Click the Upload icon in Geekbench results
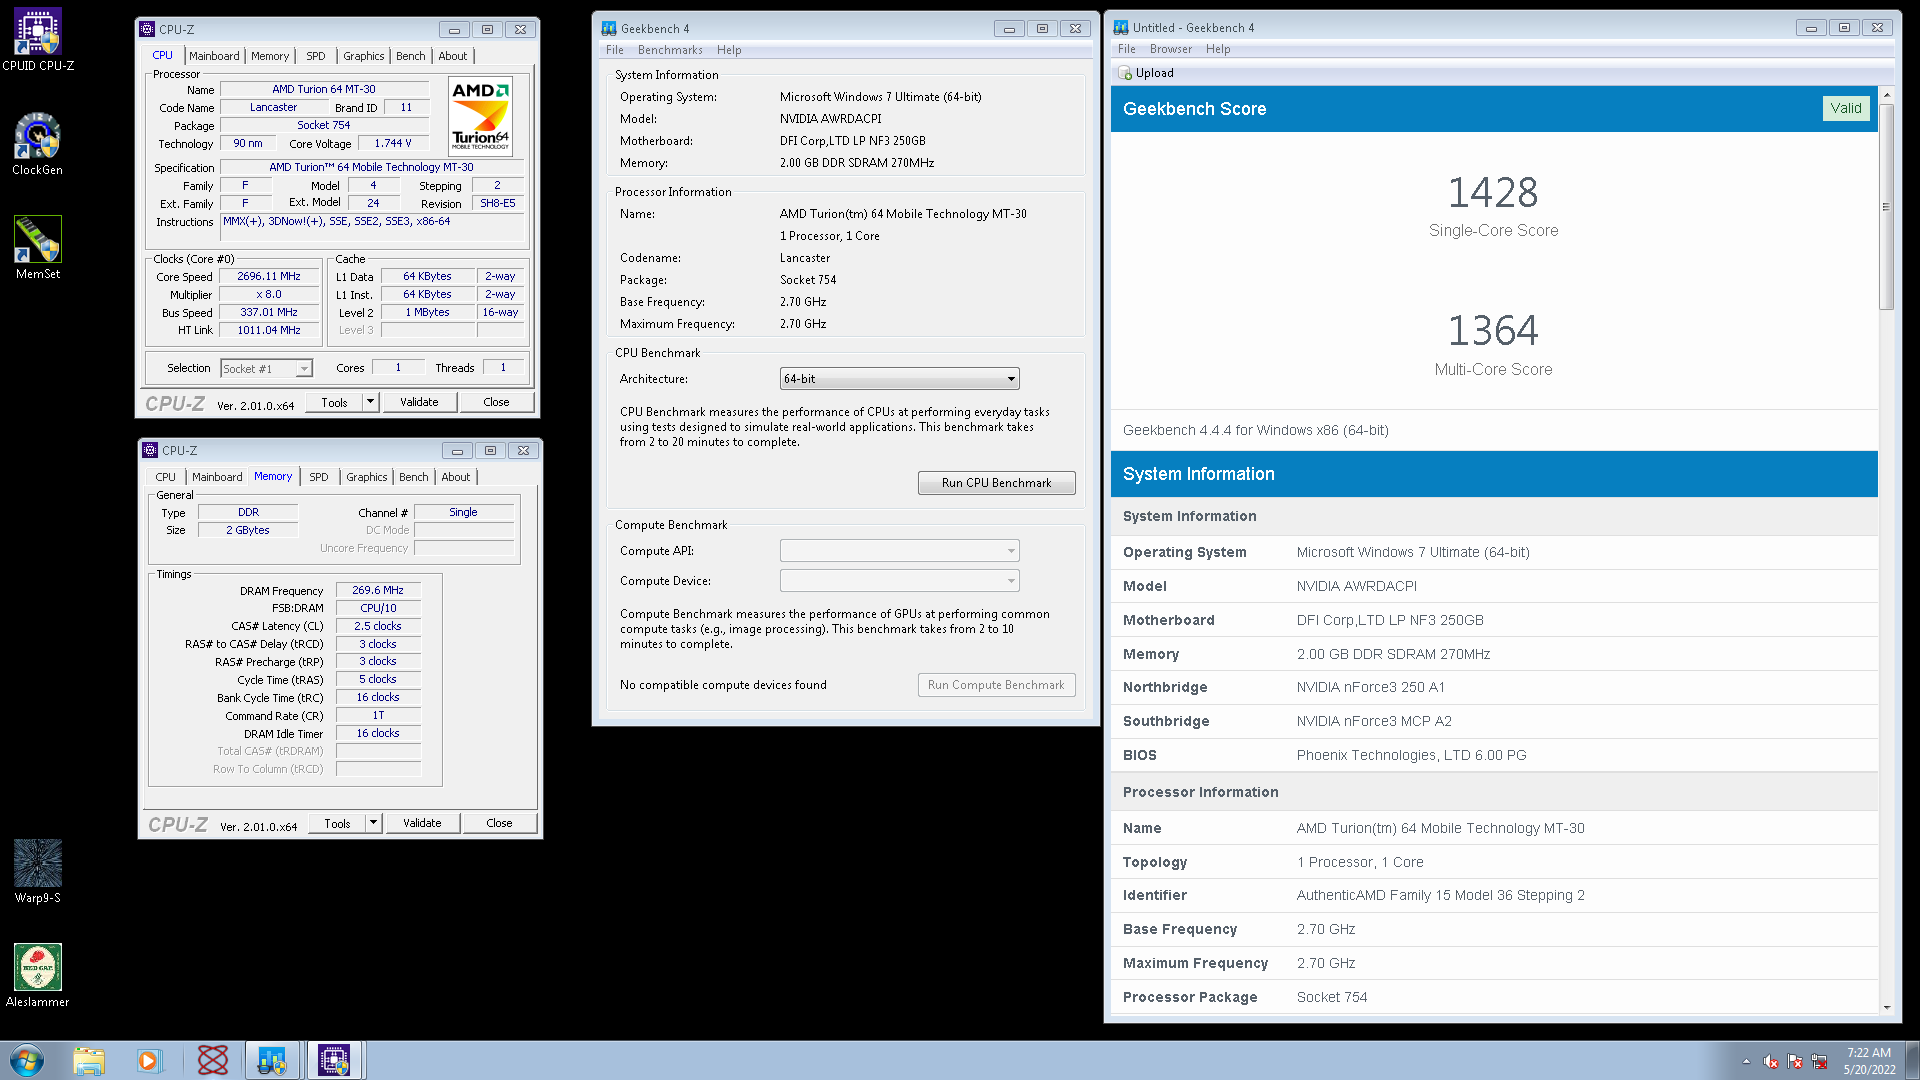 [x=1125, y=73]
